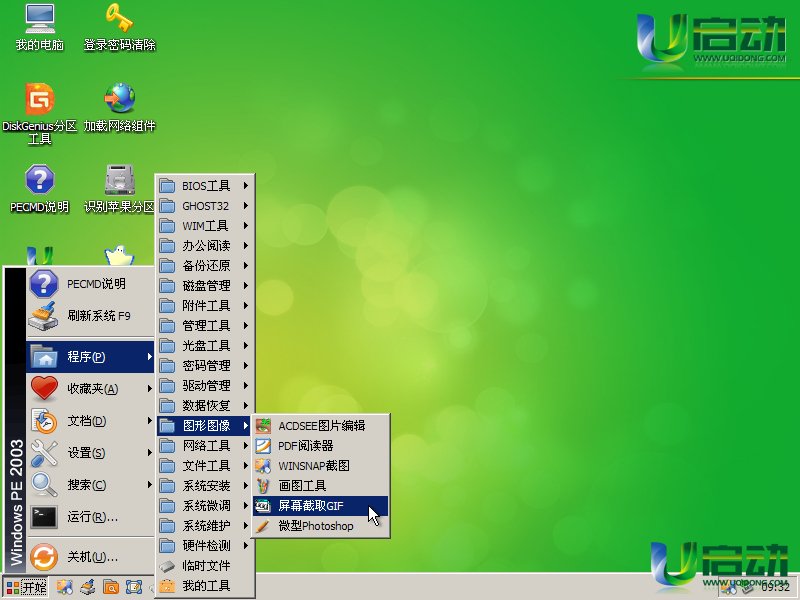Launch 登录密码清除 key icon on desktop
The width and height of the screenshot is (800, 600).
pyautogui.click(x=119, y=27)
